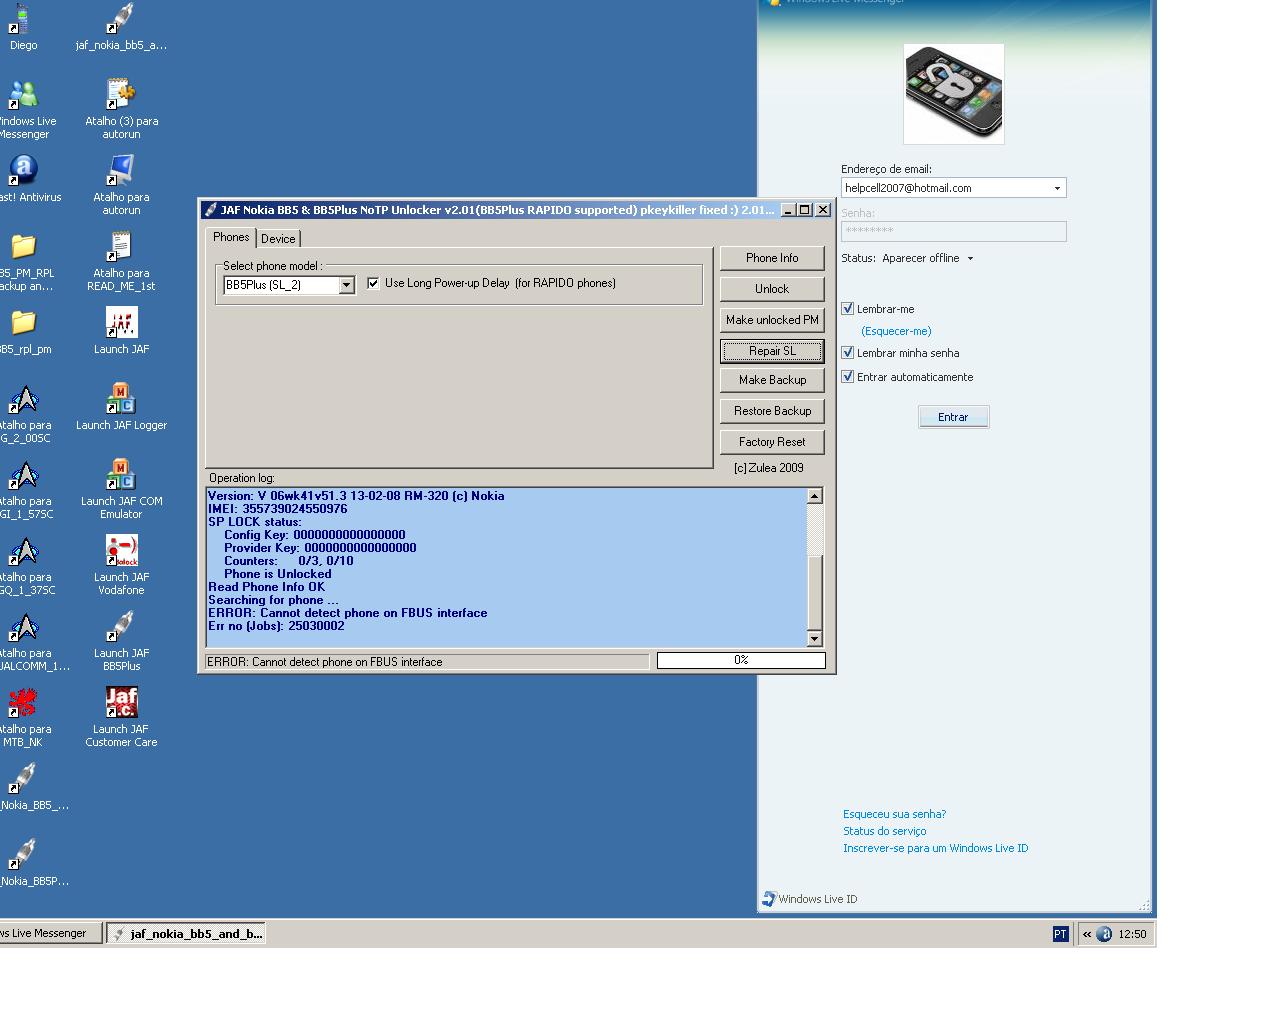Click the Factory Reset button

772,442
